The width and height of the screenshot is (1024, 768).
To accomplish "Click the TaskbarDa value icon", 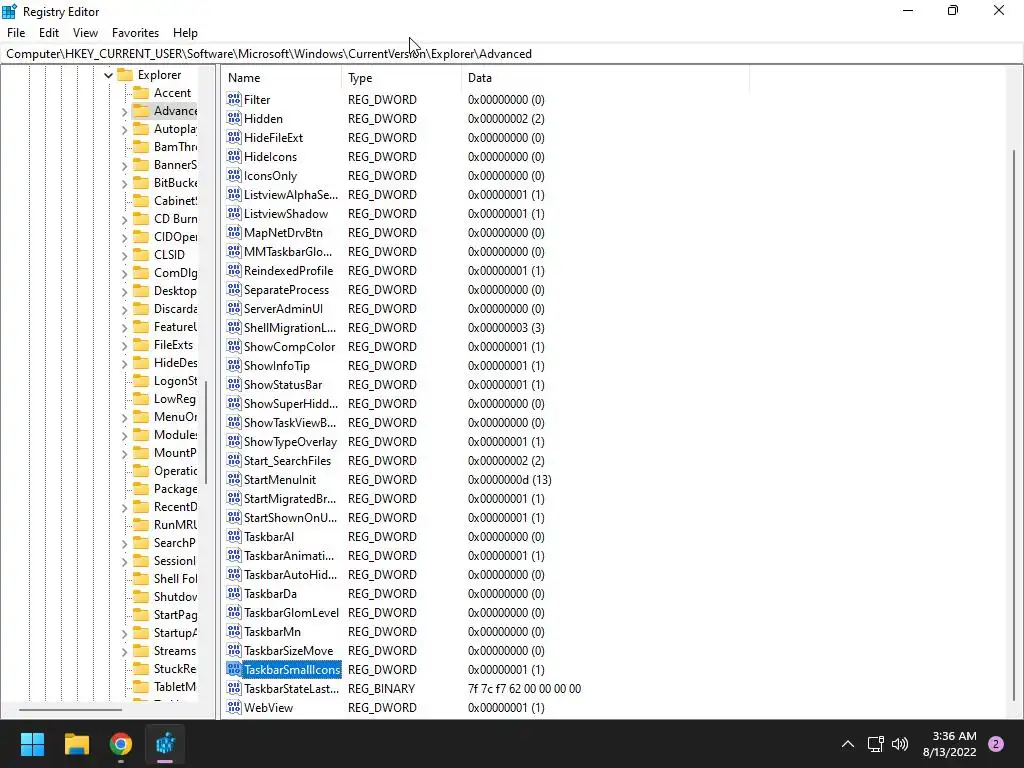I will point(234,593).
